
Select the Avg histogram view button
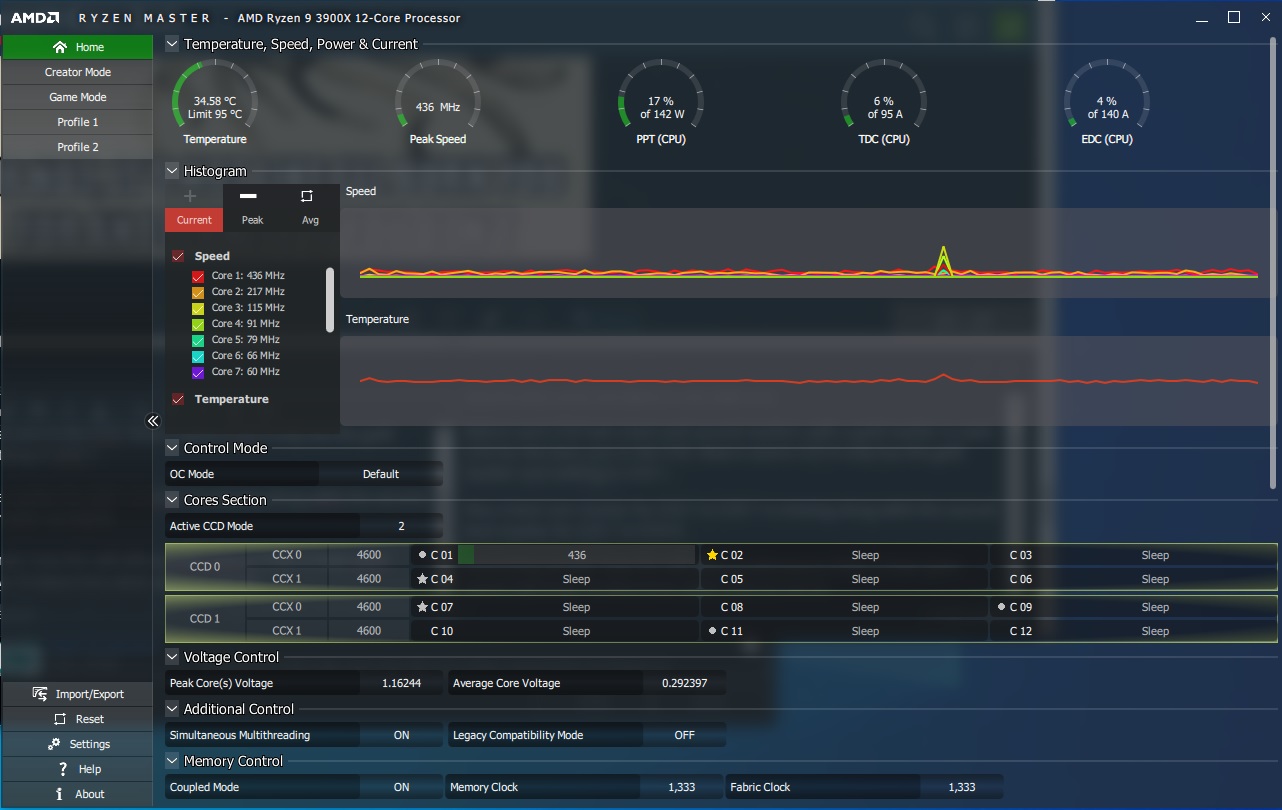[x=310, y=208]
